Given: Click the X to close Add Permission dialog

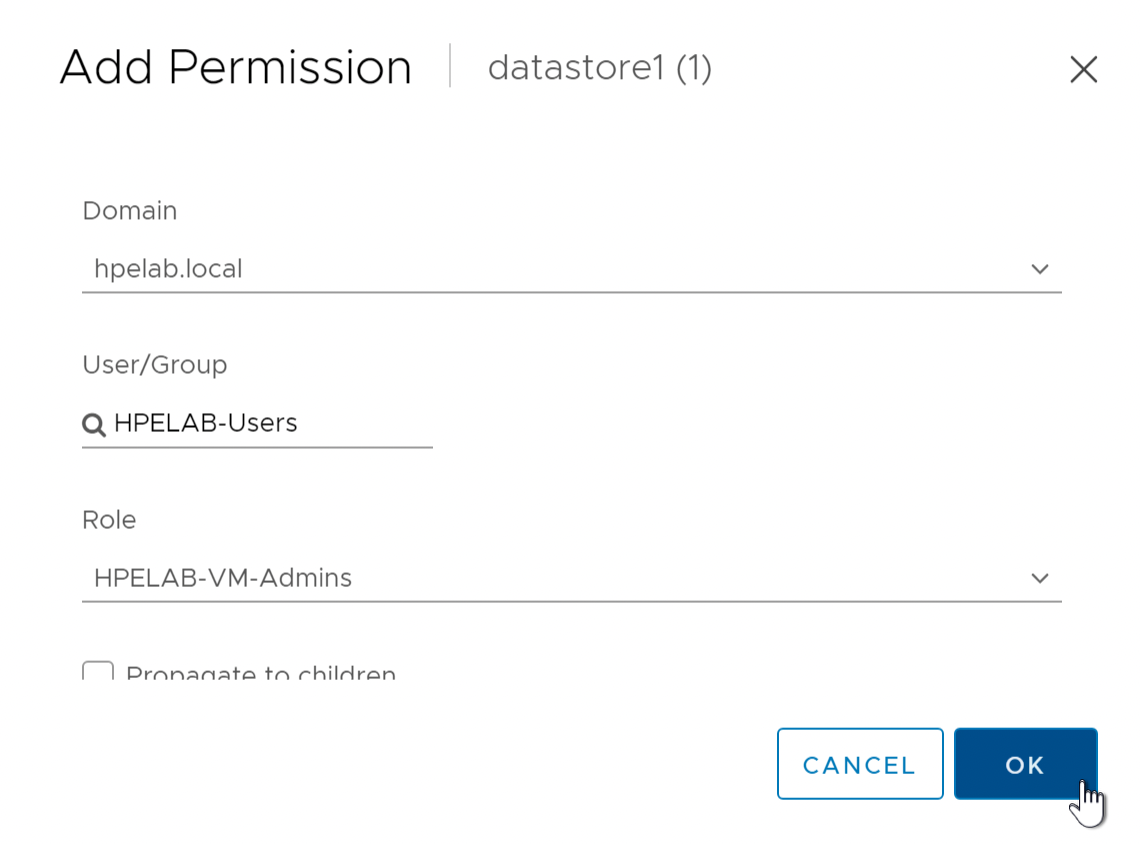Looking at the screenshot, I should (1084, 69).
